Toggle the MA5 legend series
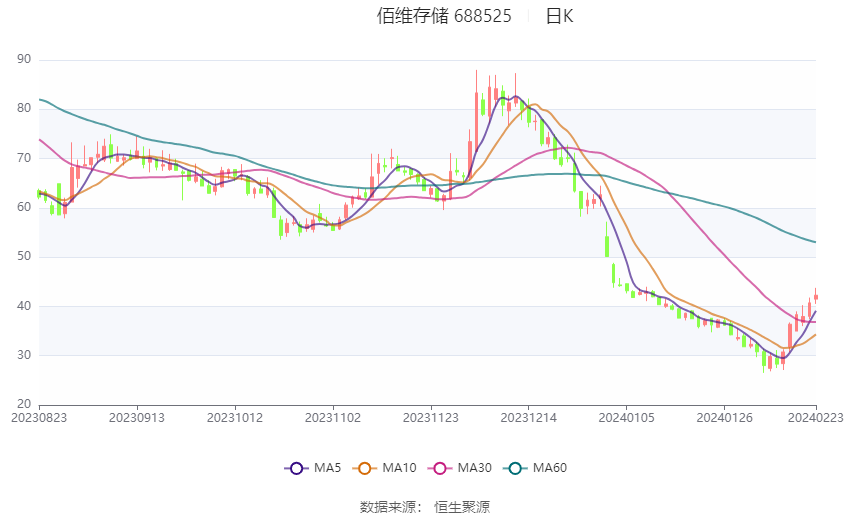Screen dimensions: 850x517 [313, 468]
